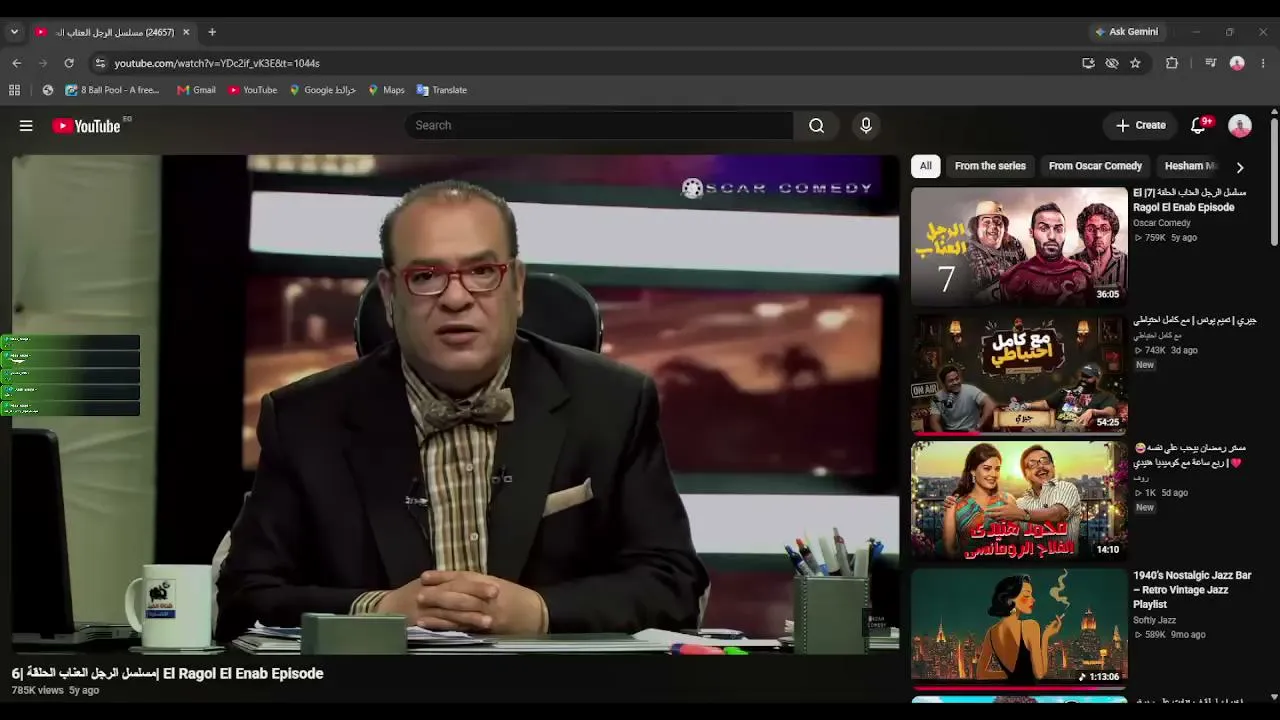Open the Chrome apps grid shortcut
Image resolution: width=1280 pixels, height=720 pixels.
14,90
